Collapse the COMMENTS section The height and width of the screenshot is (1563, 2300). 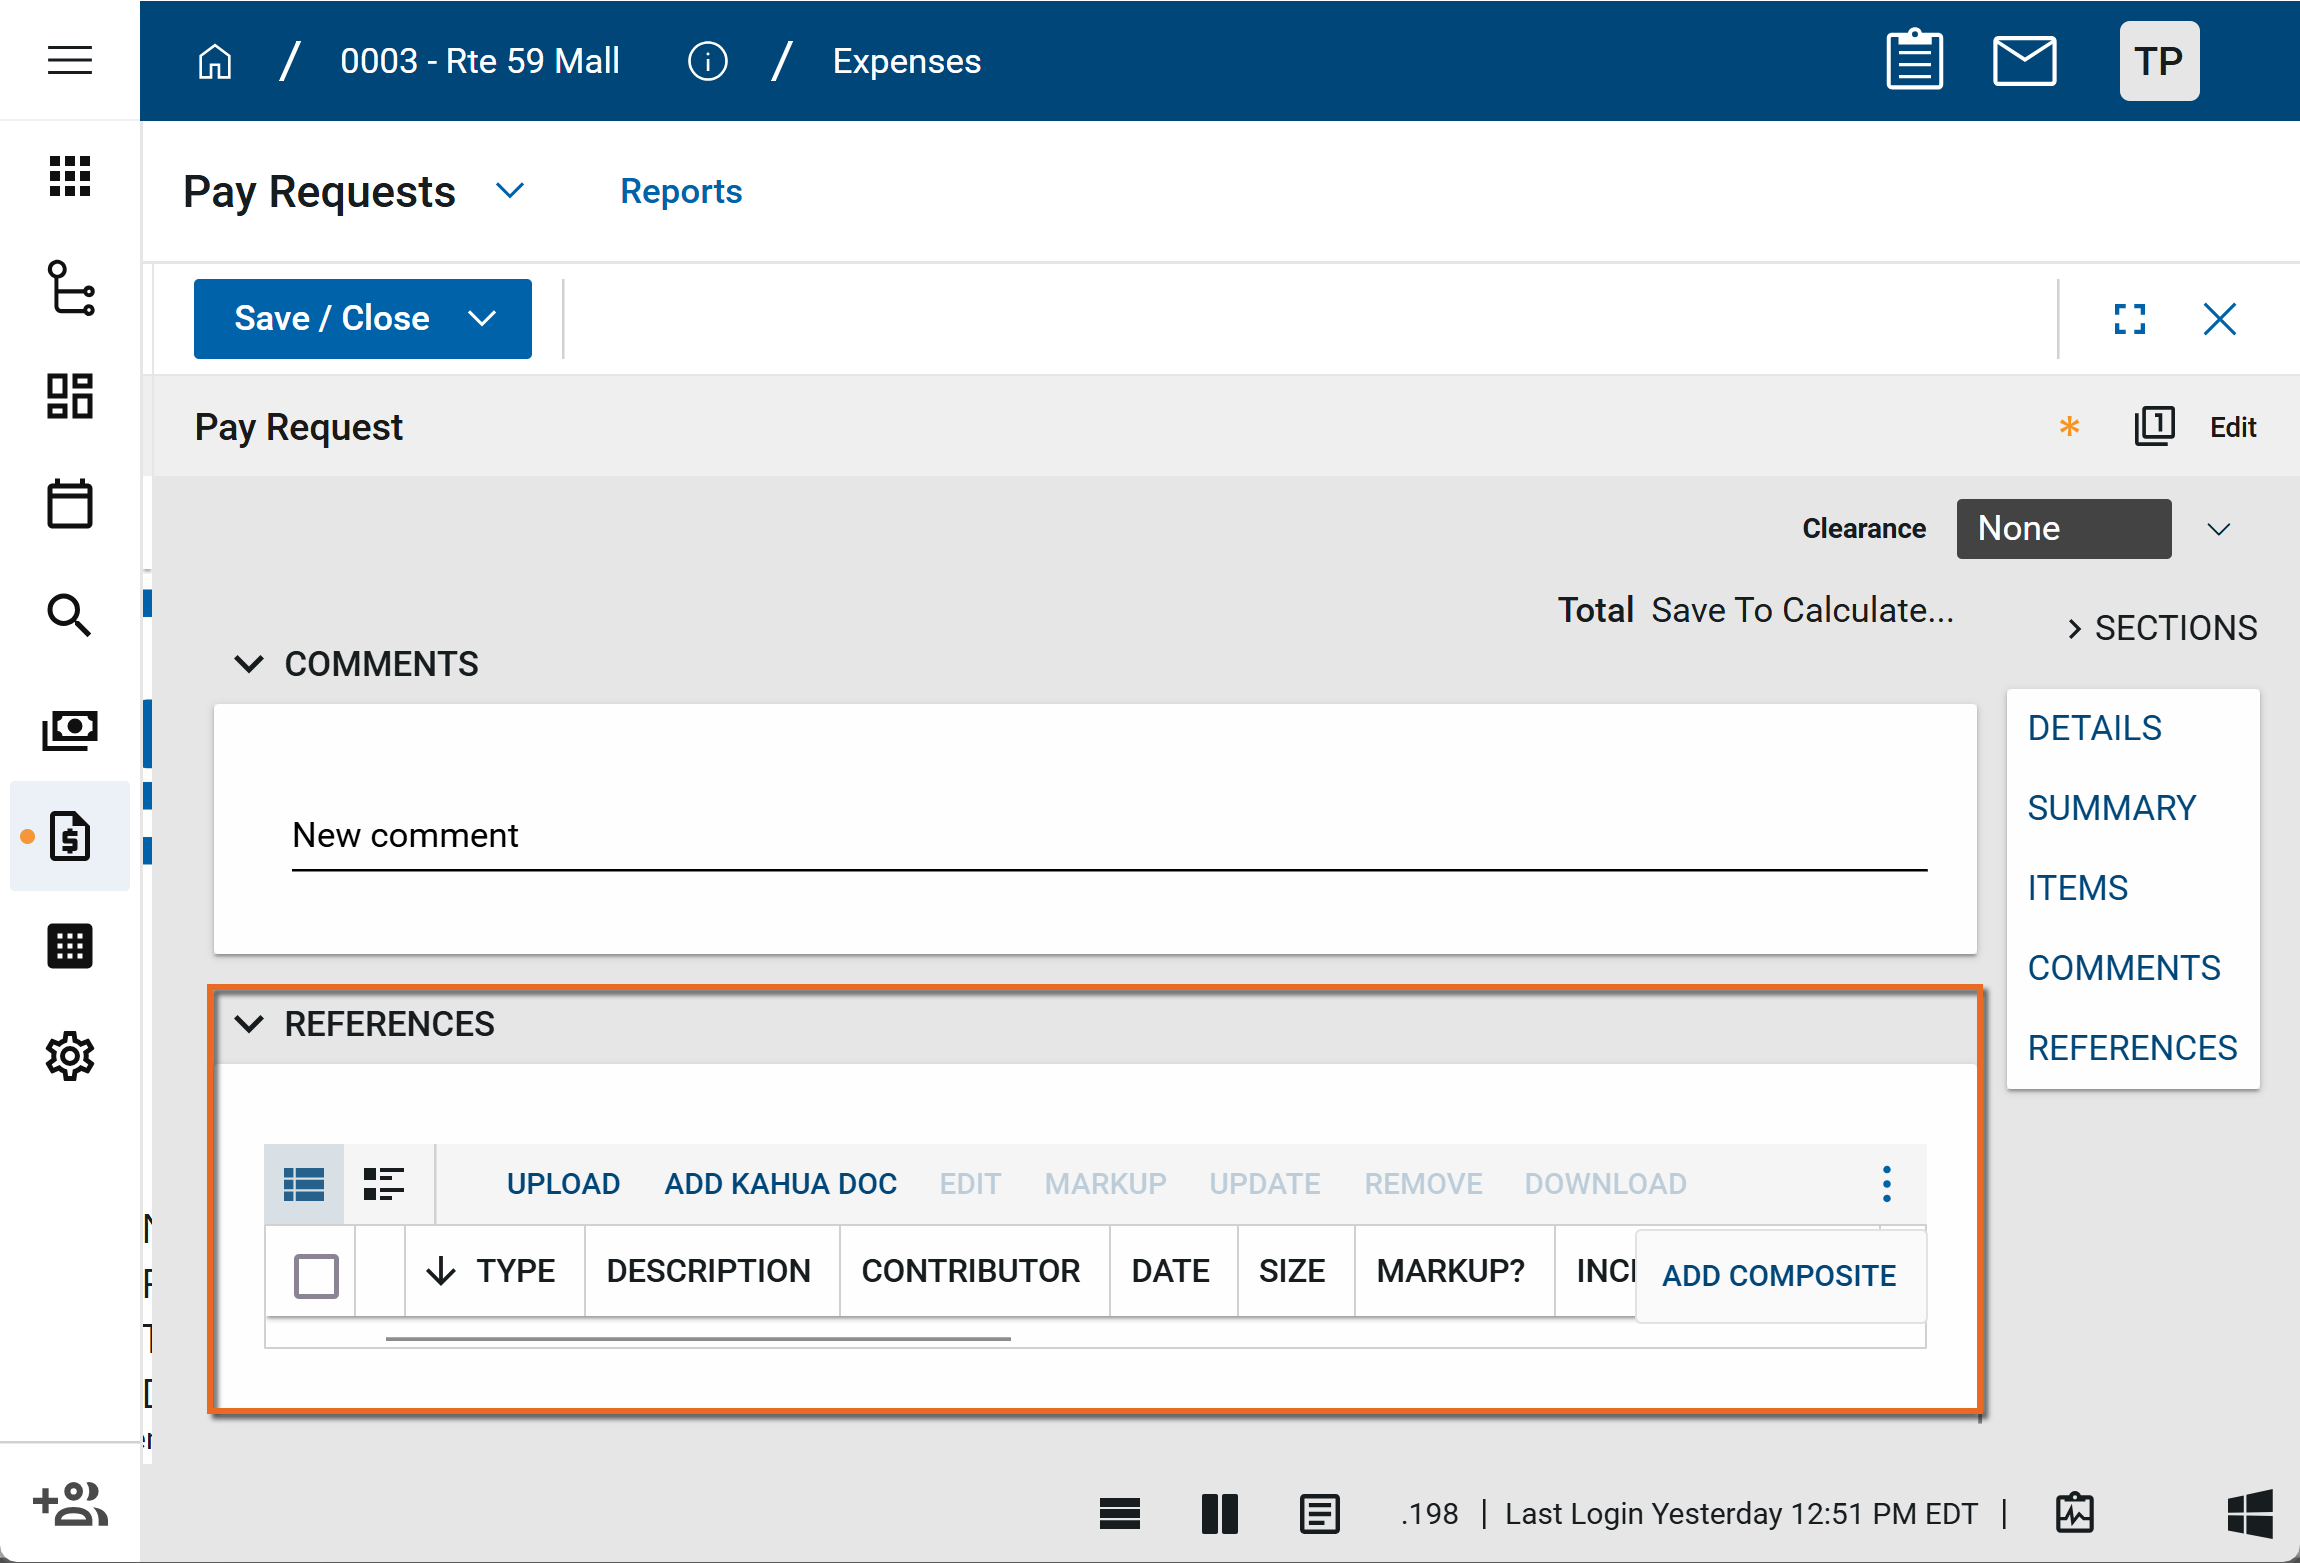coord(248,664)
